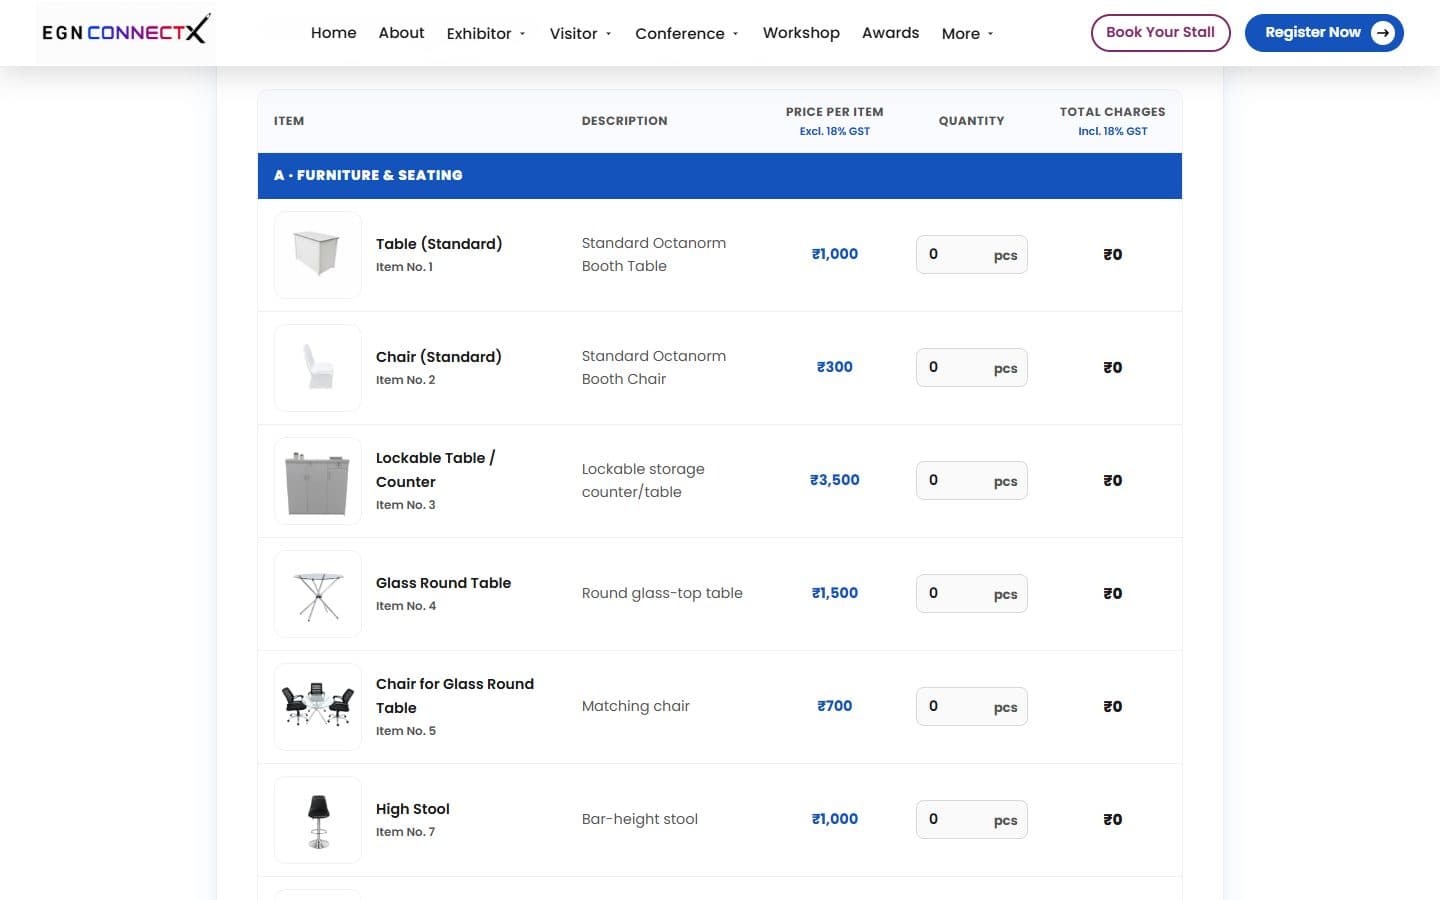Viewport: 1440px width, 900px height.
Task: Click the ₹1,500 price for Glass Round Table
Action: (x=835, y=593)
